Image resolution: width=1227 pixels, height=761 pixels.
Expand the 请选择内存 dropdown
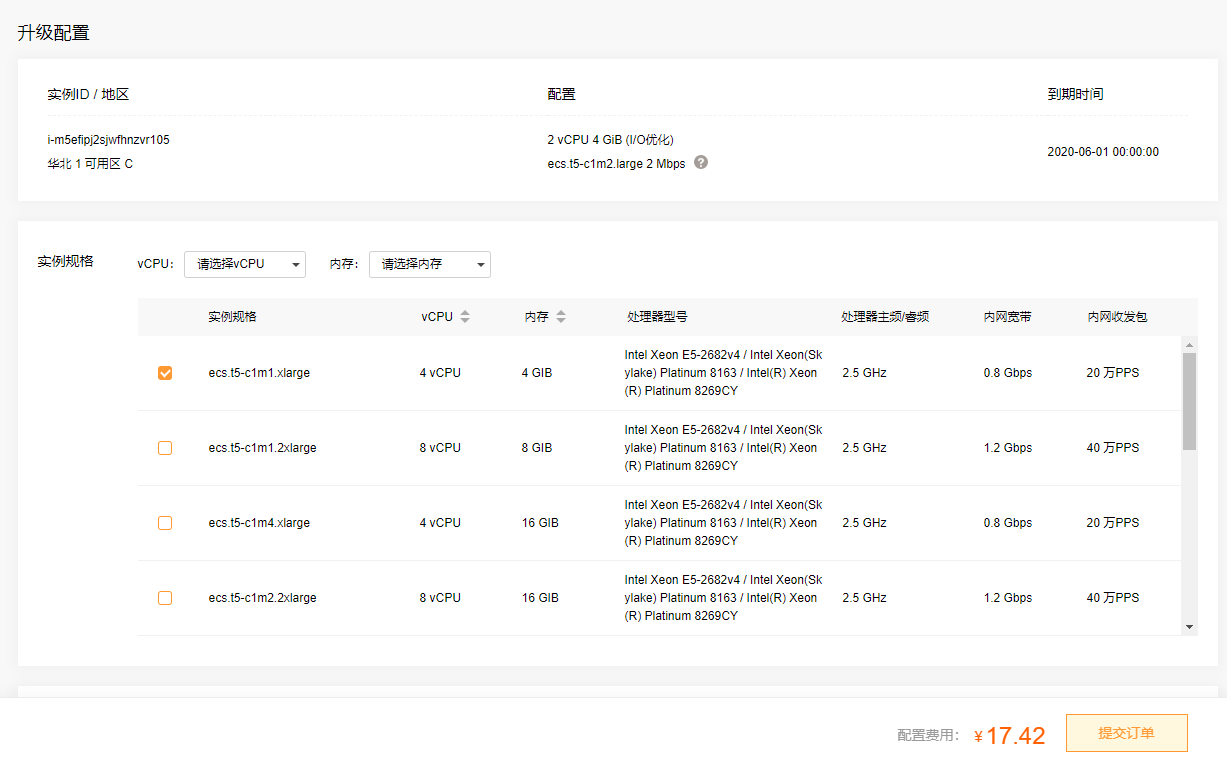430,264
